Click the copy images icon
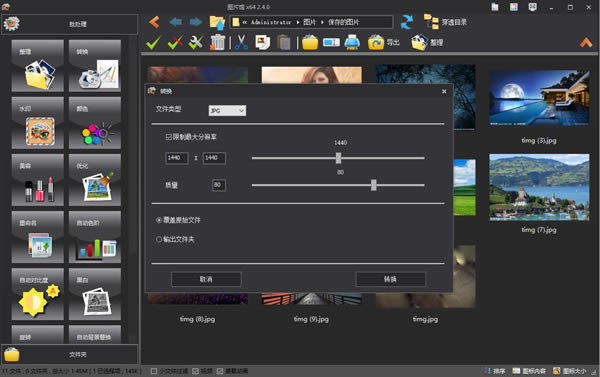 click(263, 42)
